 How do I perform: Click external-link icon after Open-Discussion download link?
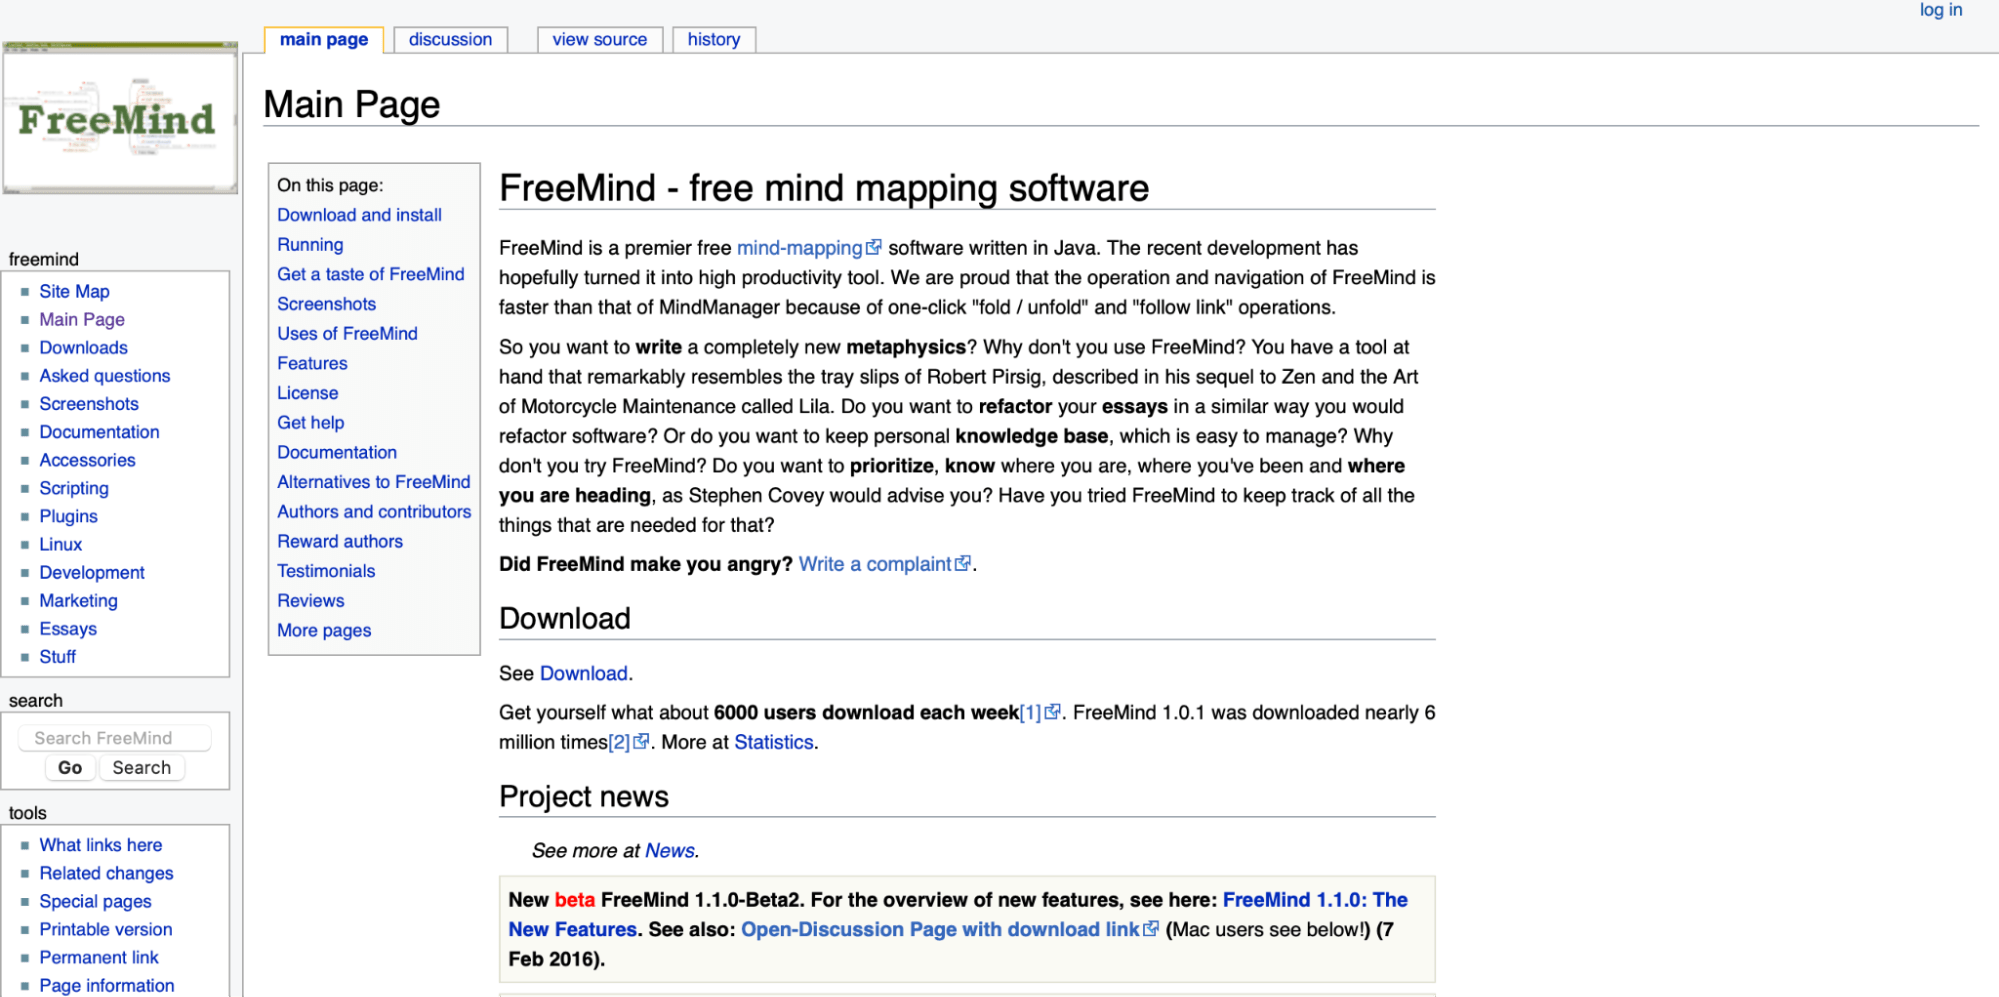tap(1151, 929)
